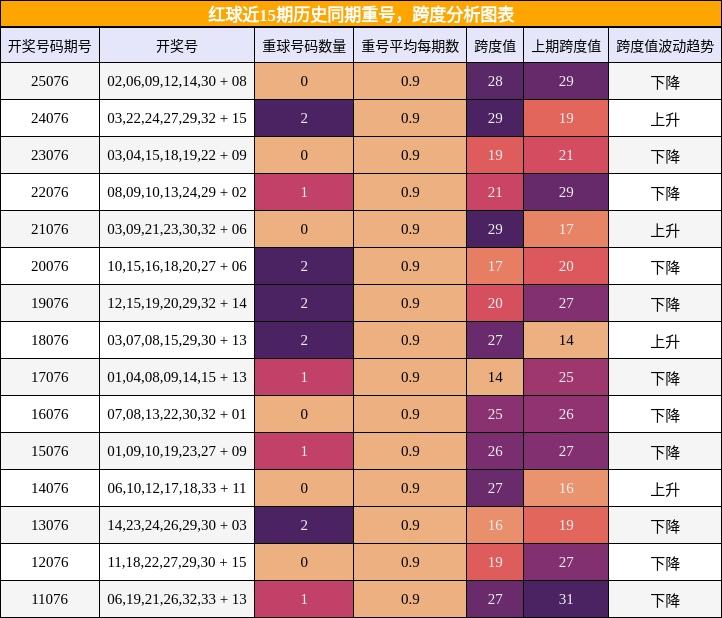
Task: Click trend 上升 in row 24076
Action: 665,119
